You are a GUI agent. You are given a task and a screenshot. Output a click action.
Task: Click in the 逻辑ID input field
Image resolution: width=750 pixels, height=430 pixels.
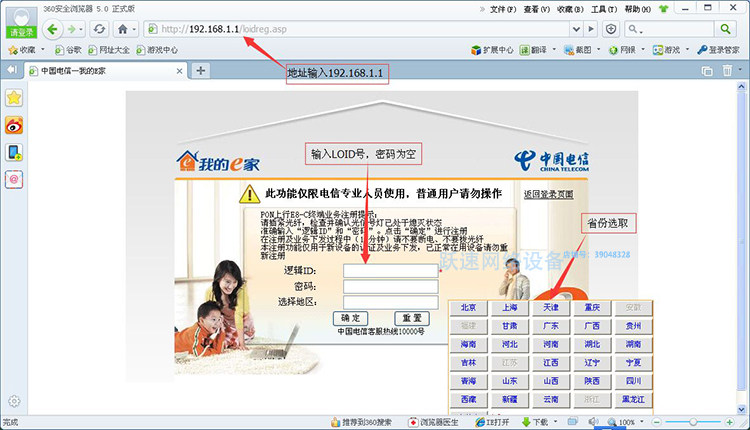pyautogui.click(x=391, y=271)
